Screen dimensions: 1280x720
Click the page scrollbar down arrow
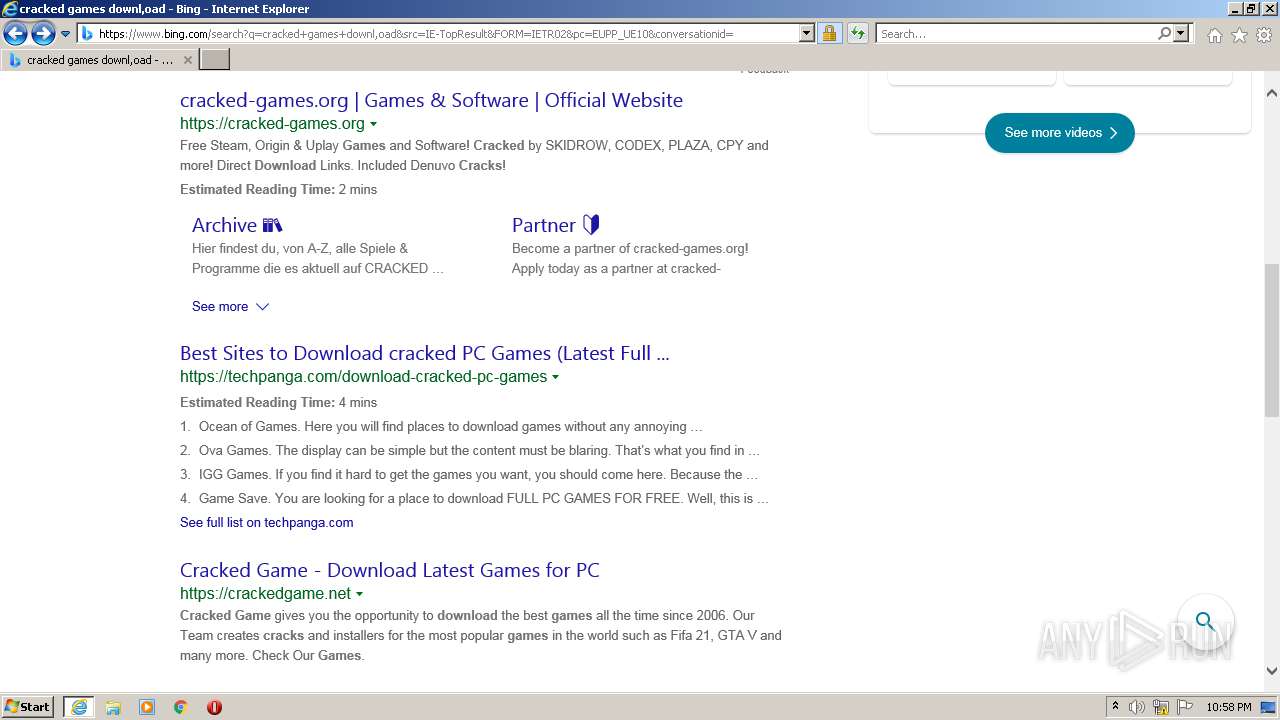point(1272,671)
